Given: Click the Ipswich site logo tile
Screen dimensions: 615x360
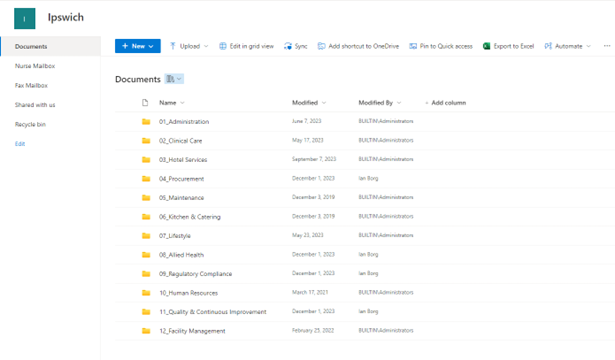Looking at the screenshot, I should pos(24,18).
